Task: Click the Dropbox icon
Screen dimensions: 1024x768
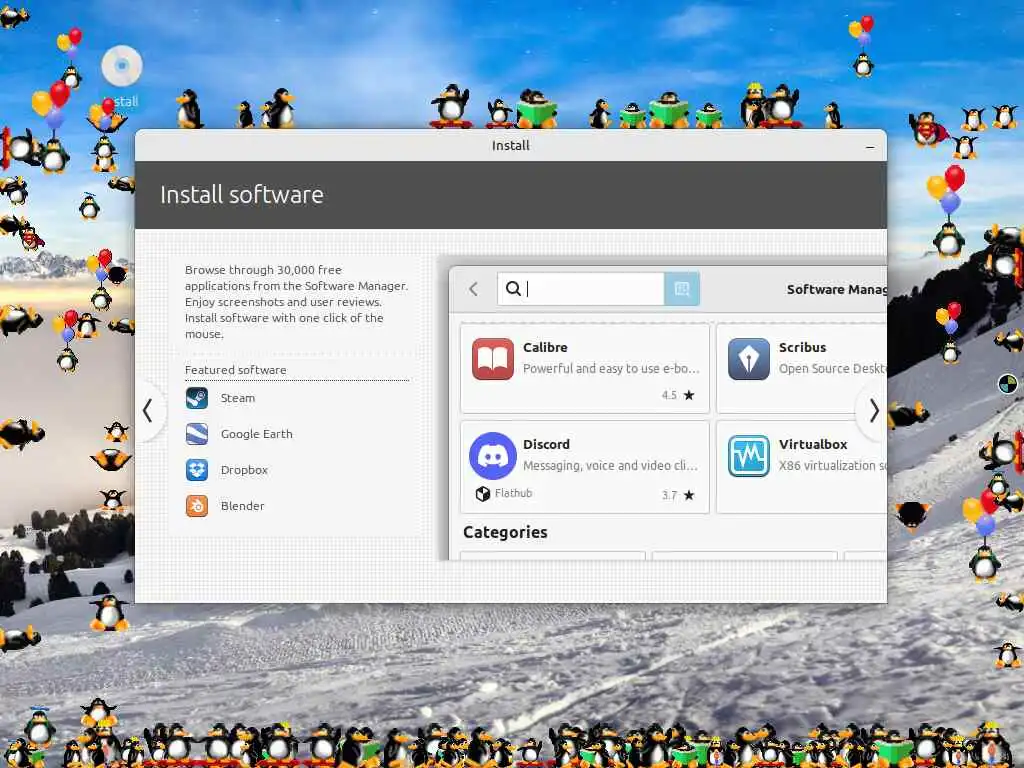Action: [197, 470]
